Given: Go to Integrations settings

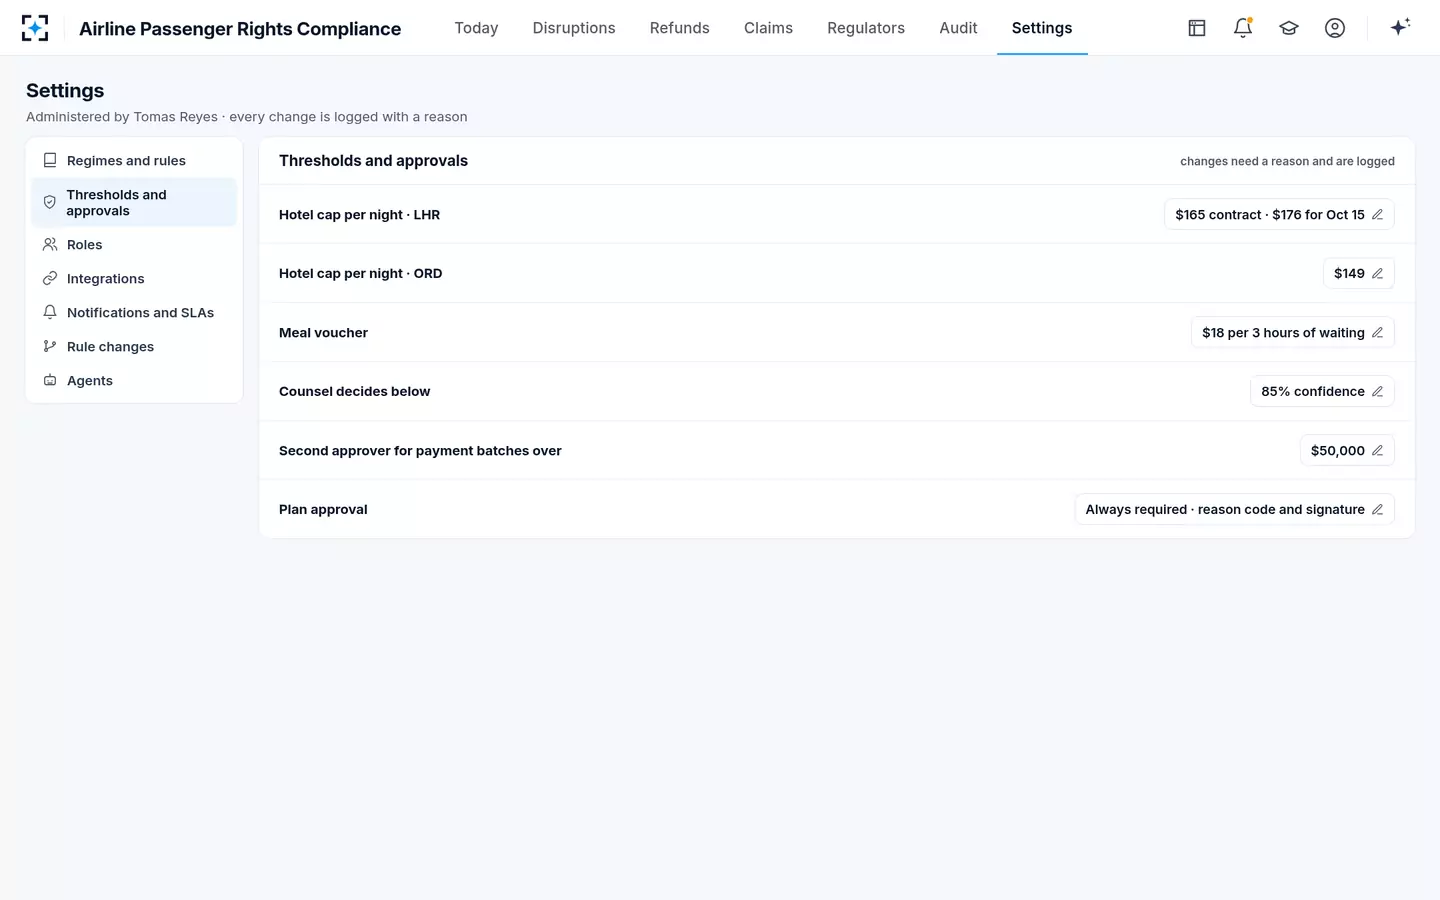Looking at the screenshot, I should 134,279.
